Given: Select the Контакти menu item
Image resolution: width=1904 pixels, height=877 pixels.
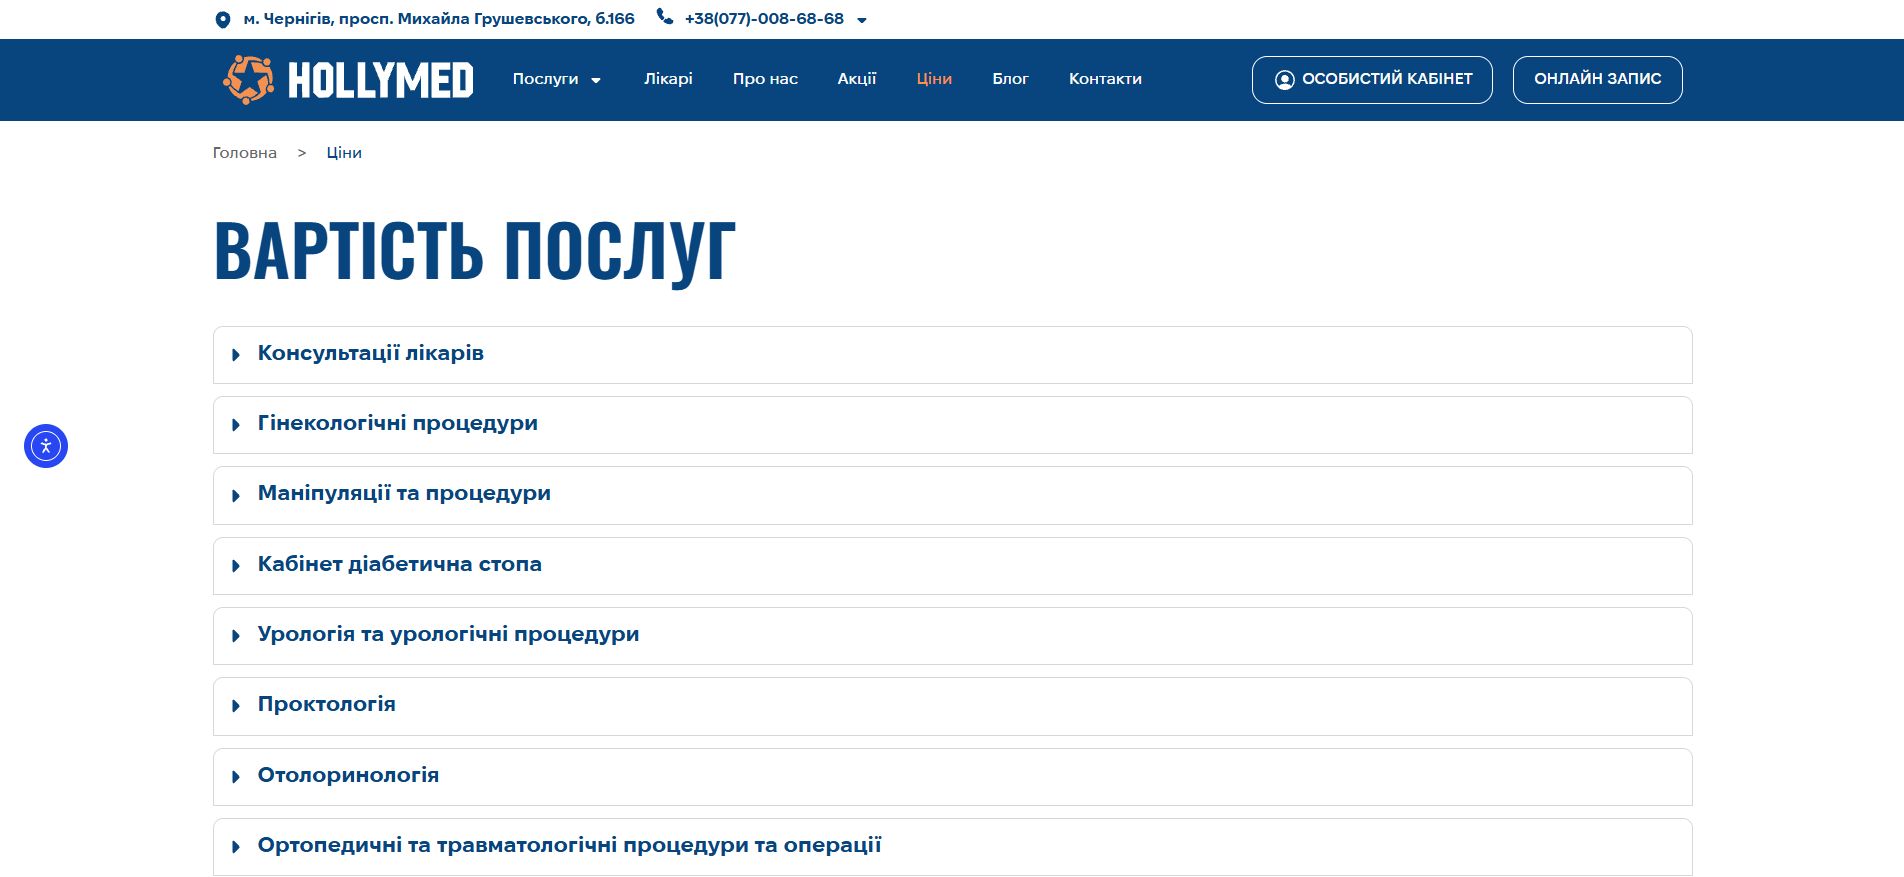Looking at the screenshot, I should 1105,79.
